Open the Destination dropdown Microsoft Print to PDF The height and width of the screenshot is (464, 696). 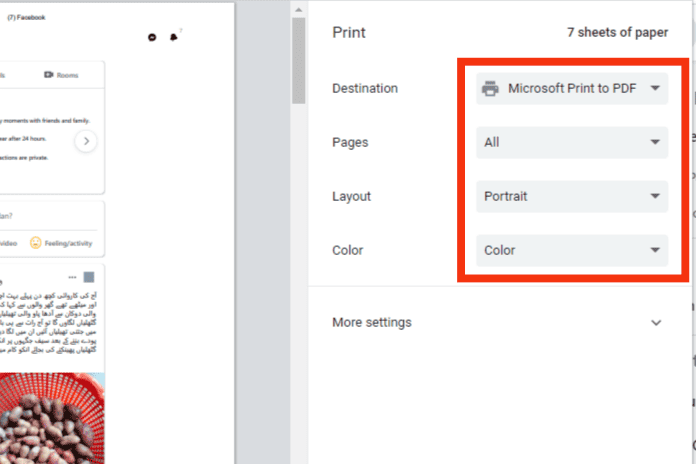point(572,88)
